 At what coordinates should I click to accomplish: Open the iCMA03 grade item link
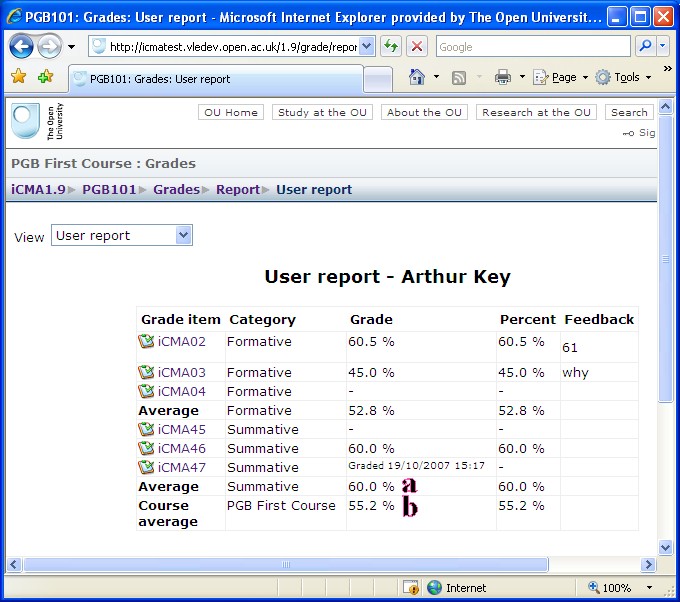tap(181, 373)
